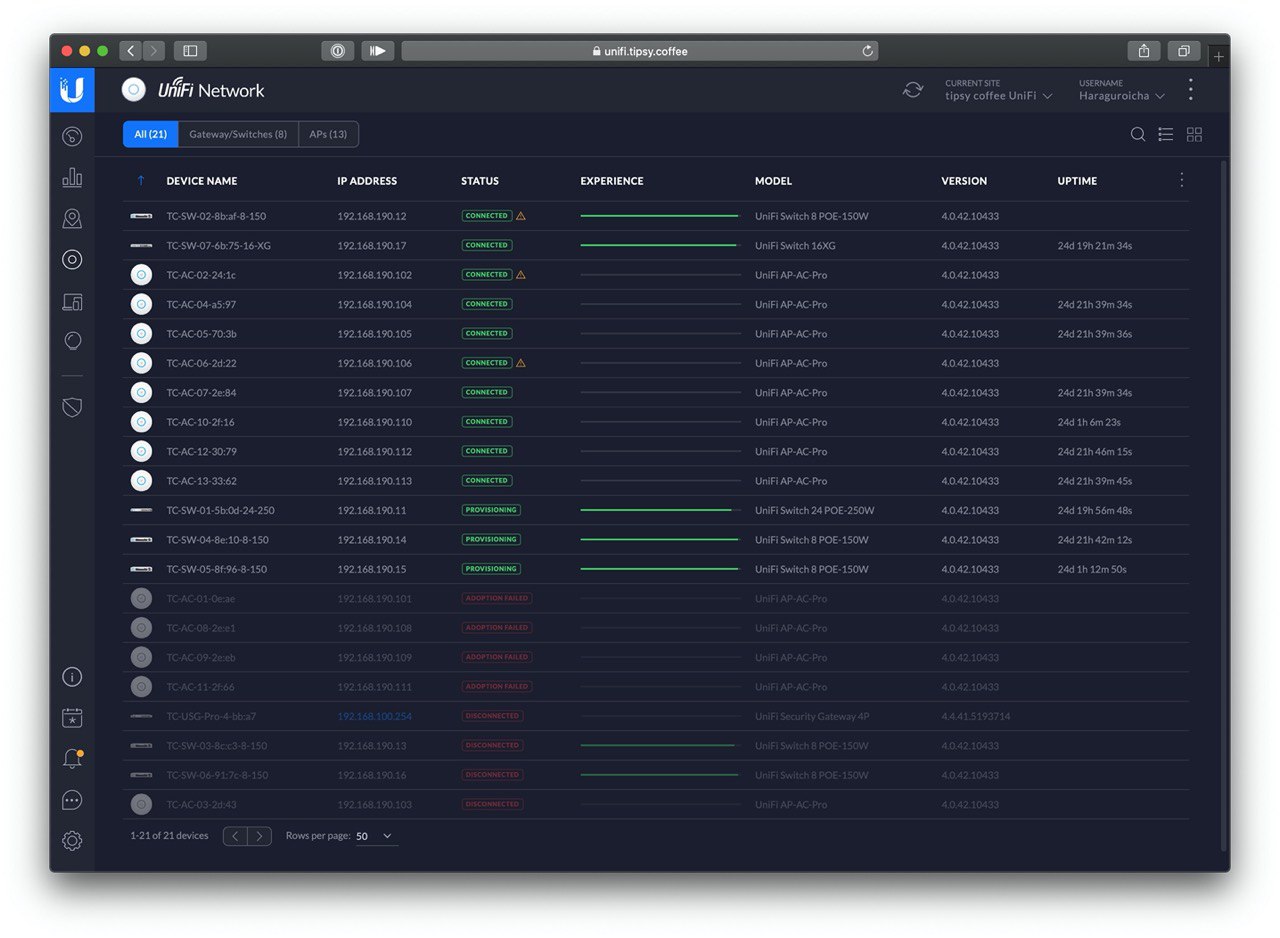Open the info icon in the sidebar
Viewport: 1280px width, 938px height.
pyautogui.click(x=72, y=677)
